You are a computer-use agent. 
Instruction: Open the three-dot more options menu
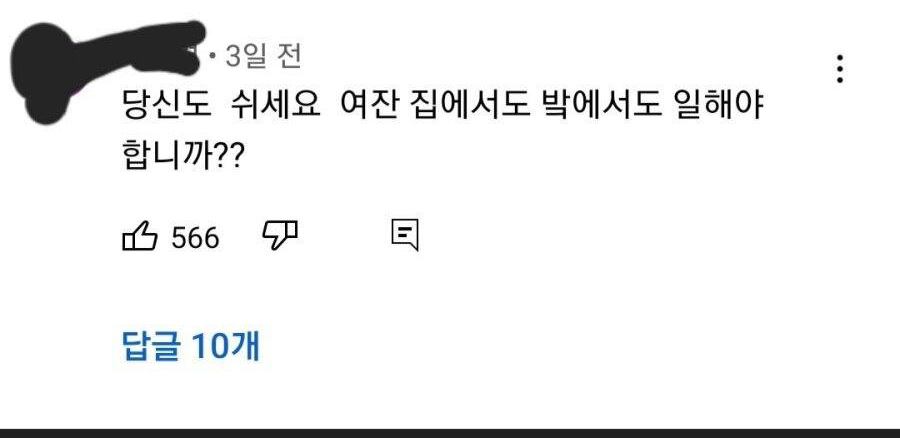[840, 69]
